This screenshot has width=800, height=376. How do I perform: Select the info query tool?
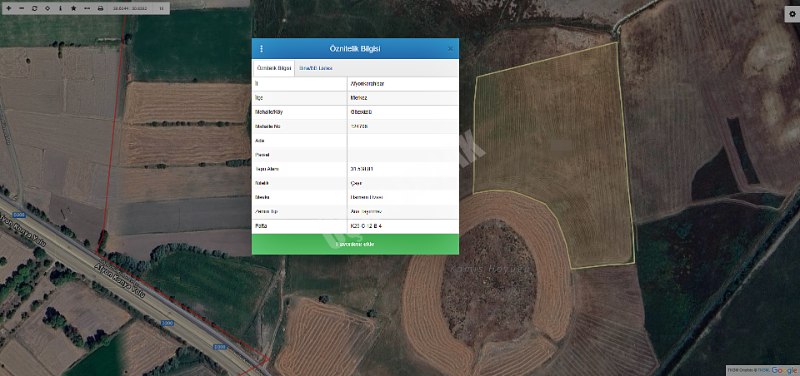[60, 9]
